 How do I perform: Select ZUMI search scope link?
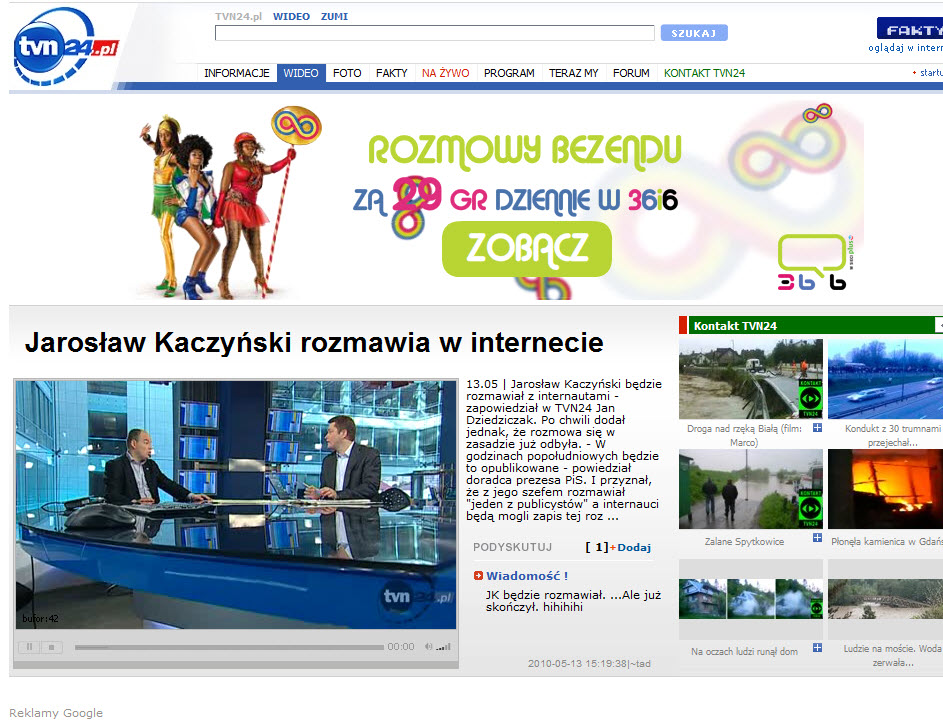tap(334, 16)
